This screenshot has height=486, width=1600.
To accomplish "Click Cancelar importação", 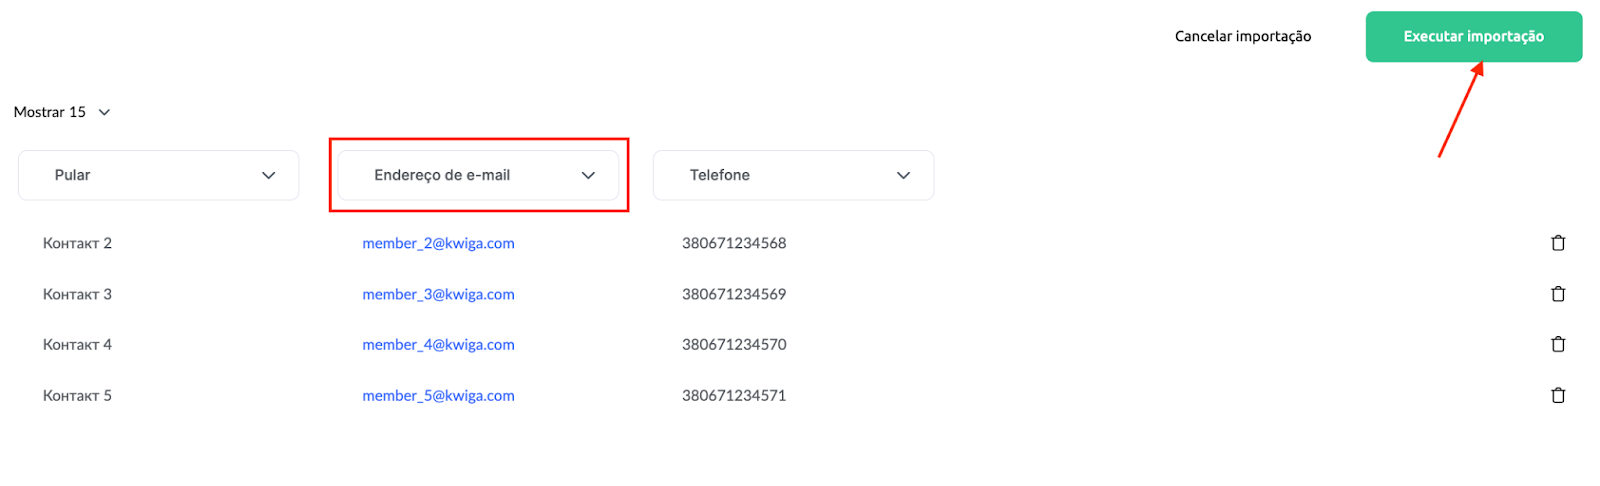I will (x=1242, y=37).
